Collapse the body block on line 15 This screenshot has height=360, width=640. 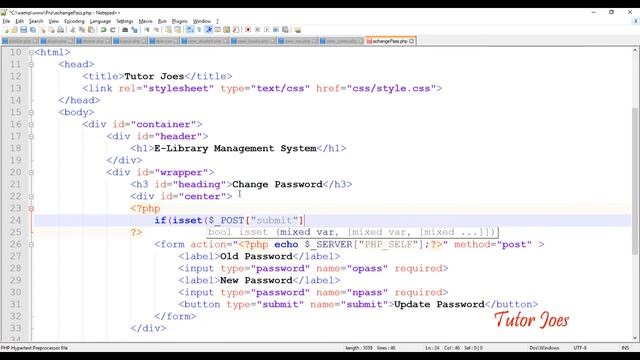pyautogui.click(x=31, y=112)
